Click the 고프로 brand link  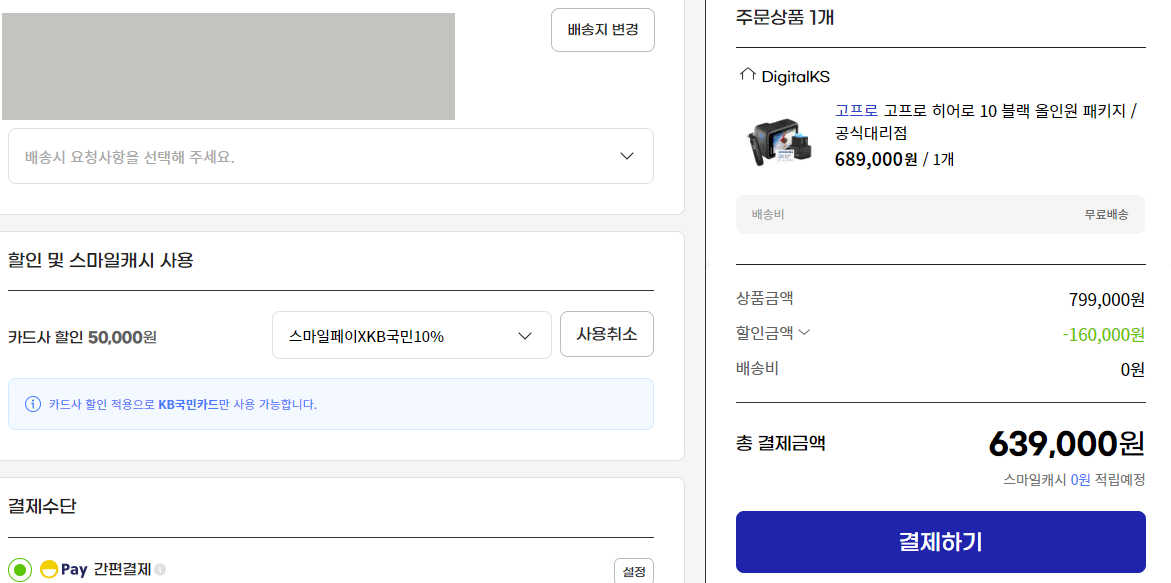coord(856,110)
